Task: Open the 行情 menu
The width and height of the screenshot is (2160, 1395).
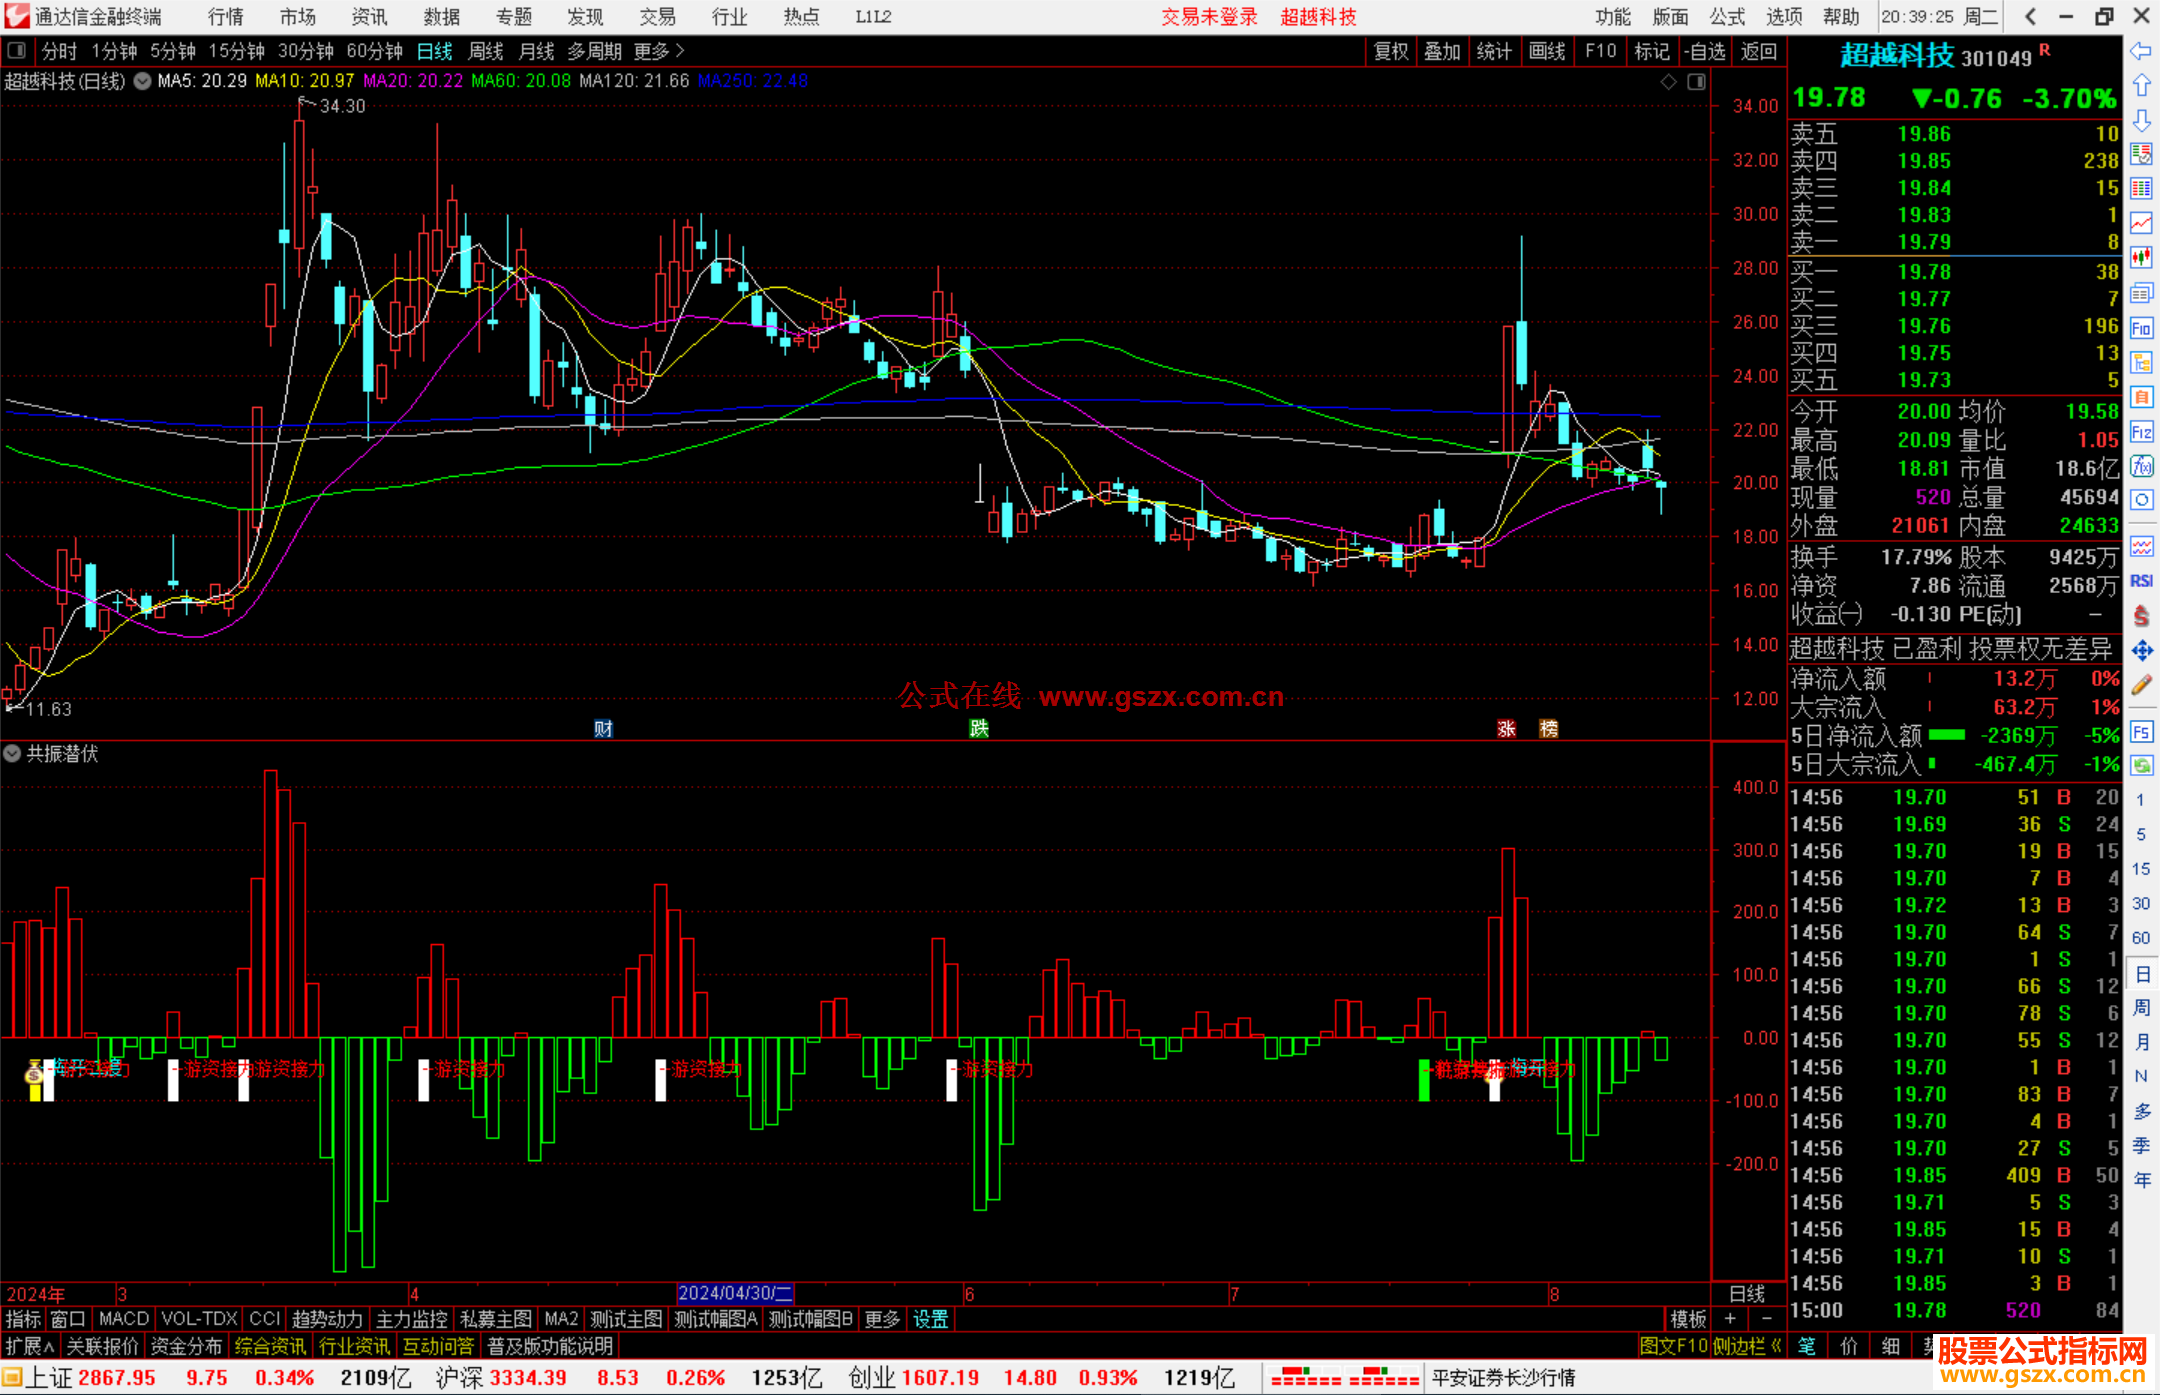Action: [x=226, y=17]
